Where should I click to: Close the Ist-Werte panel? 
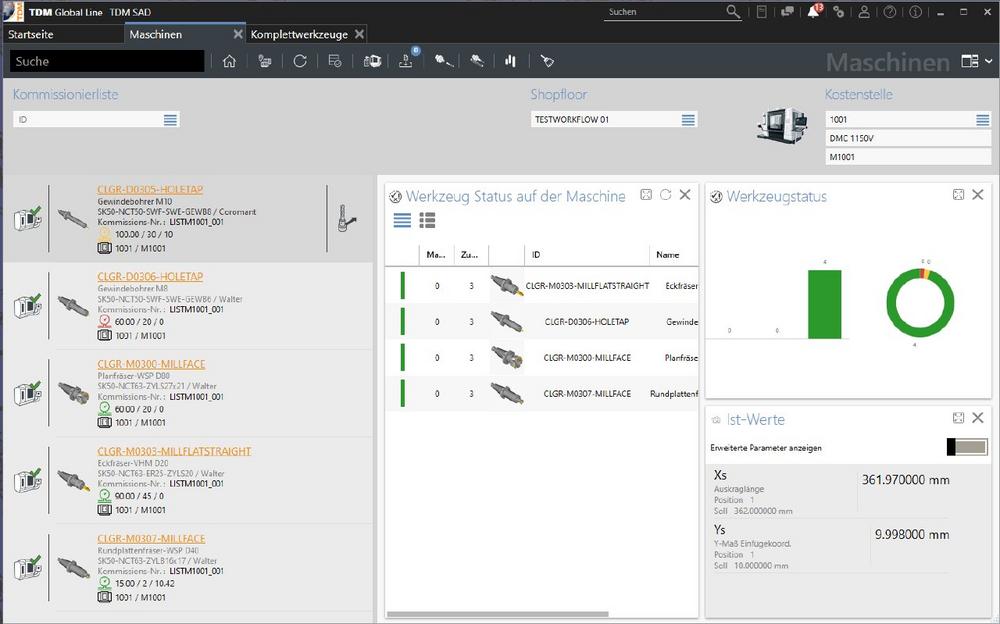click(978, 418)
